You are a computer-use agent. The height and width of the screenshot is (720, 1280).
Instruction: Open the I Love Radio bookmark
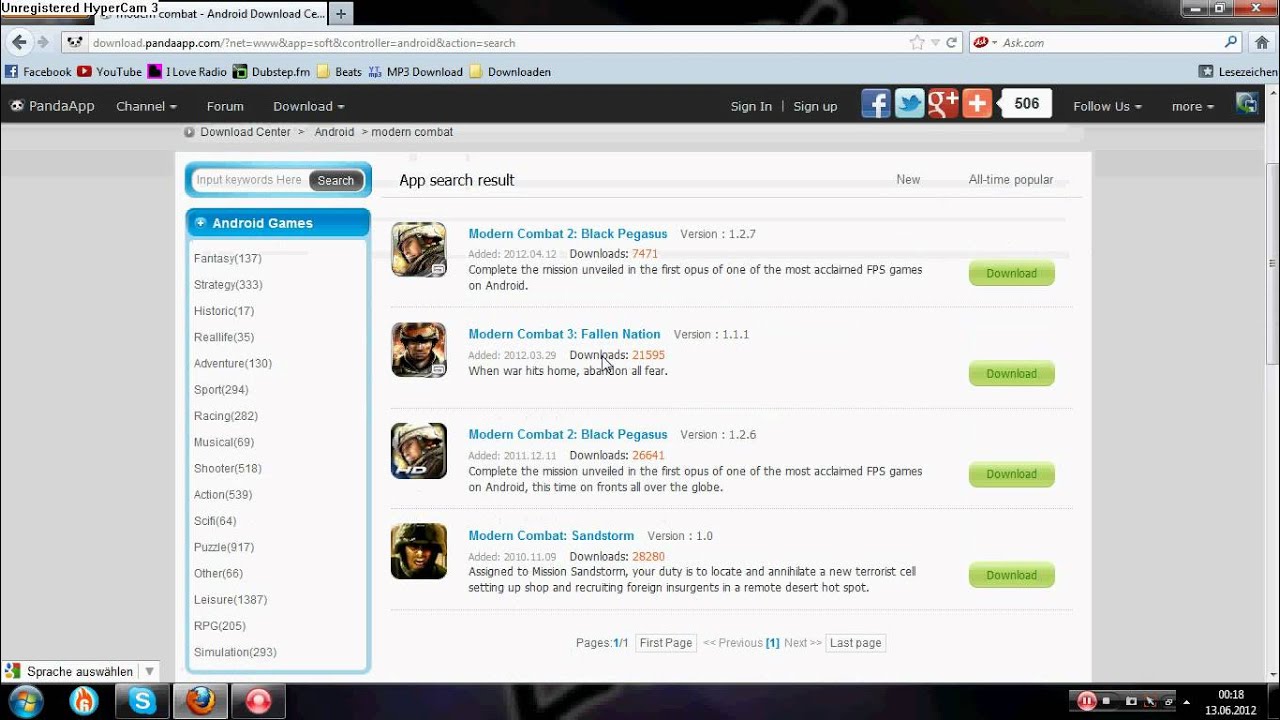(x=187, y=72)
